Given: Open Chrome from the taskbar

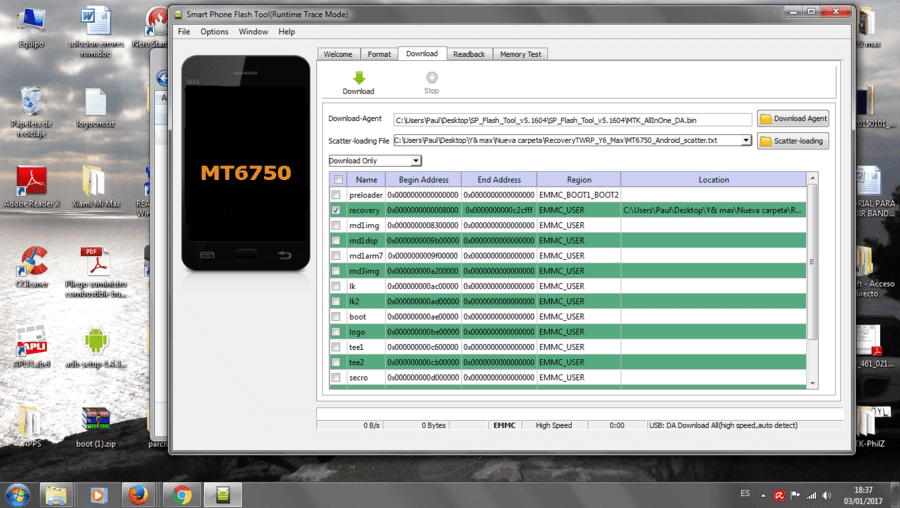Looking at the screenshot, I should pyautogui.click(x=182, y=495).
